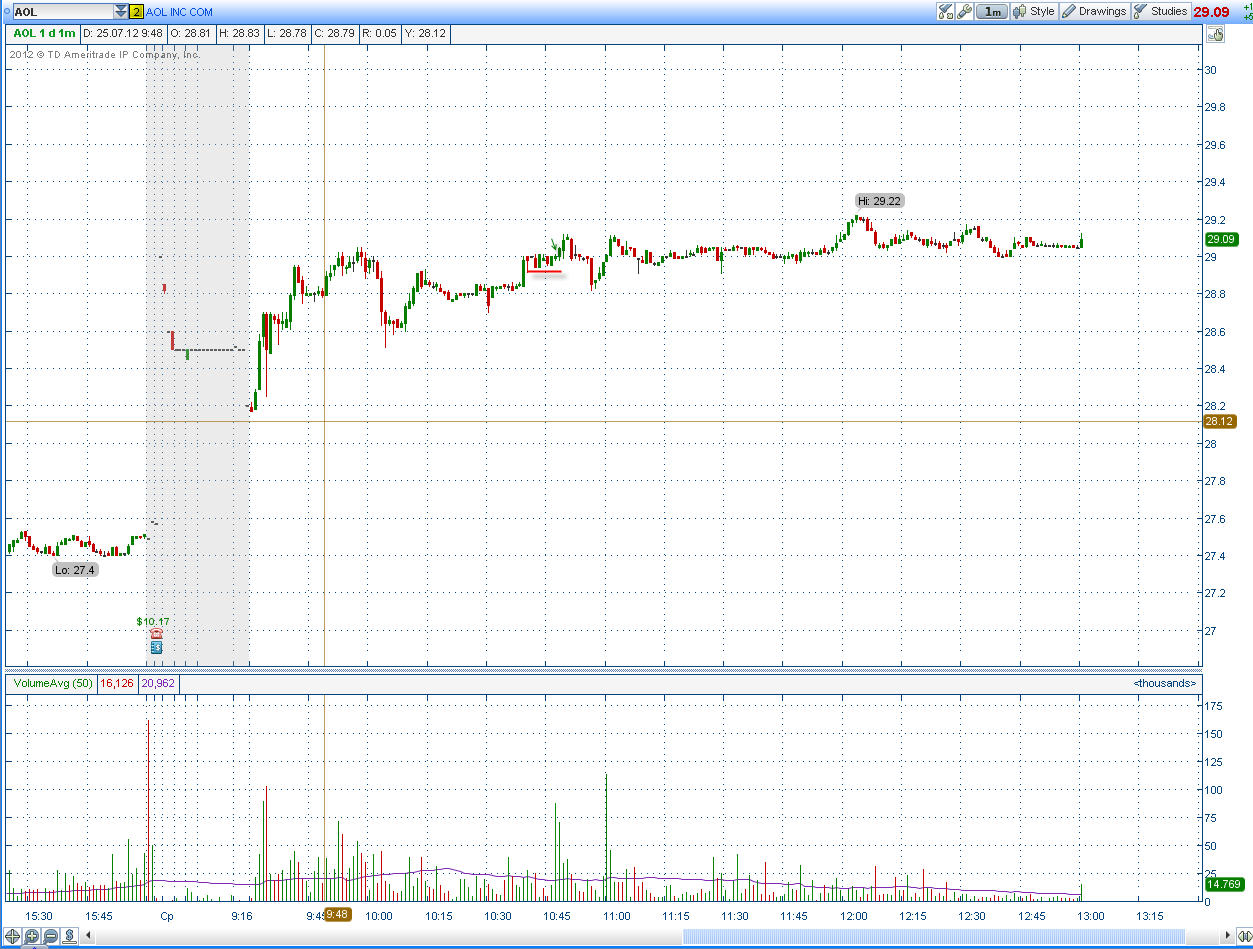Viewport: 1253px width, 949px height.
Task: Click the 'Hi: 29.22' price bubble
Action: [x=880, y=201]
